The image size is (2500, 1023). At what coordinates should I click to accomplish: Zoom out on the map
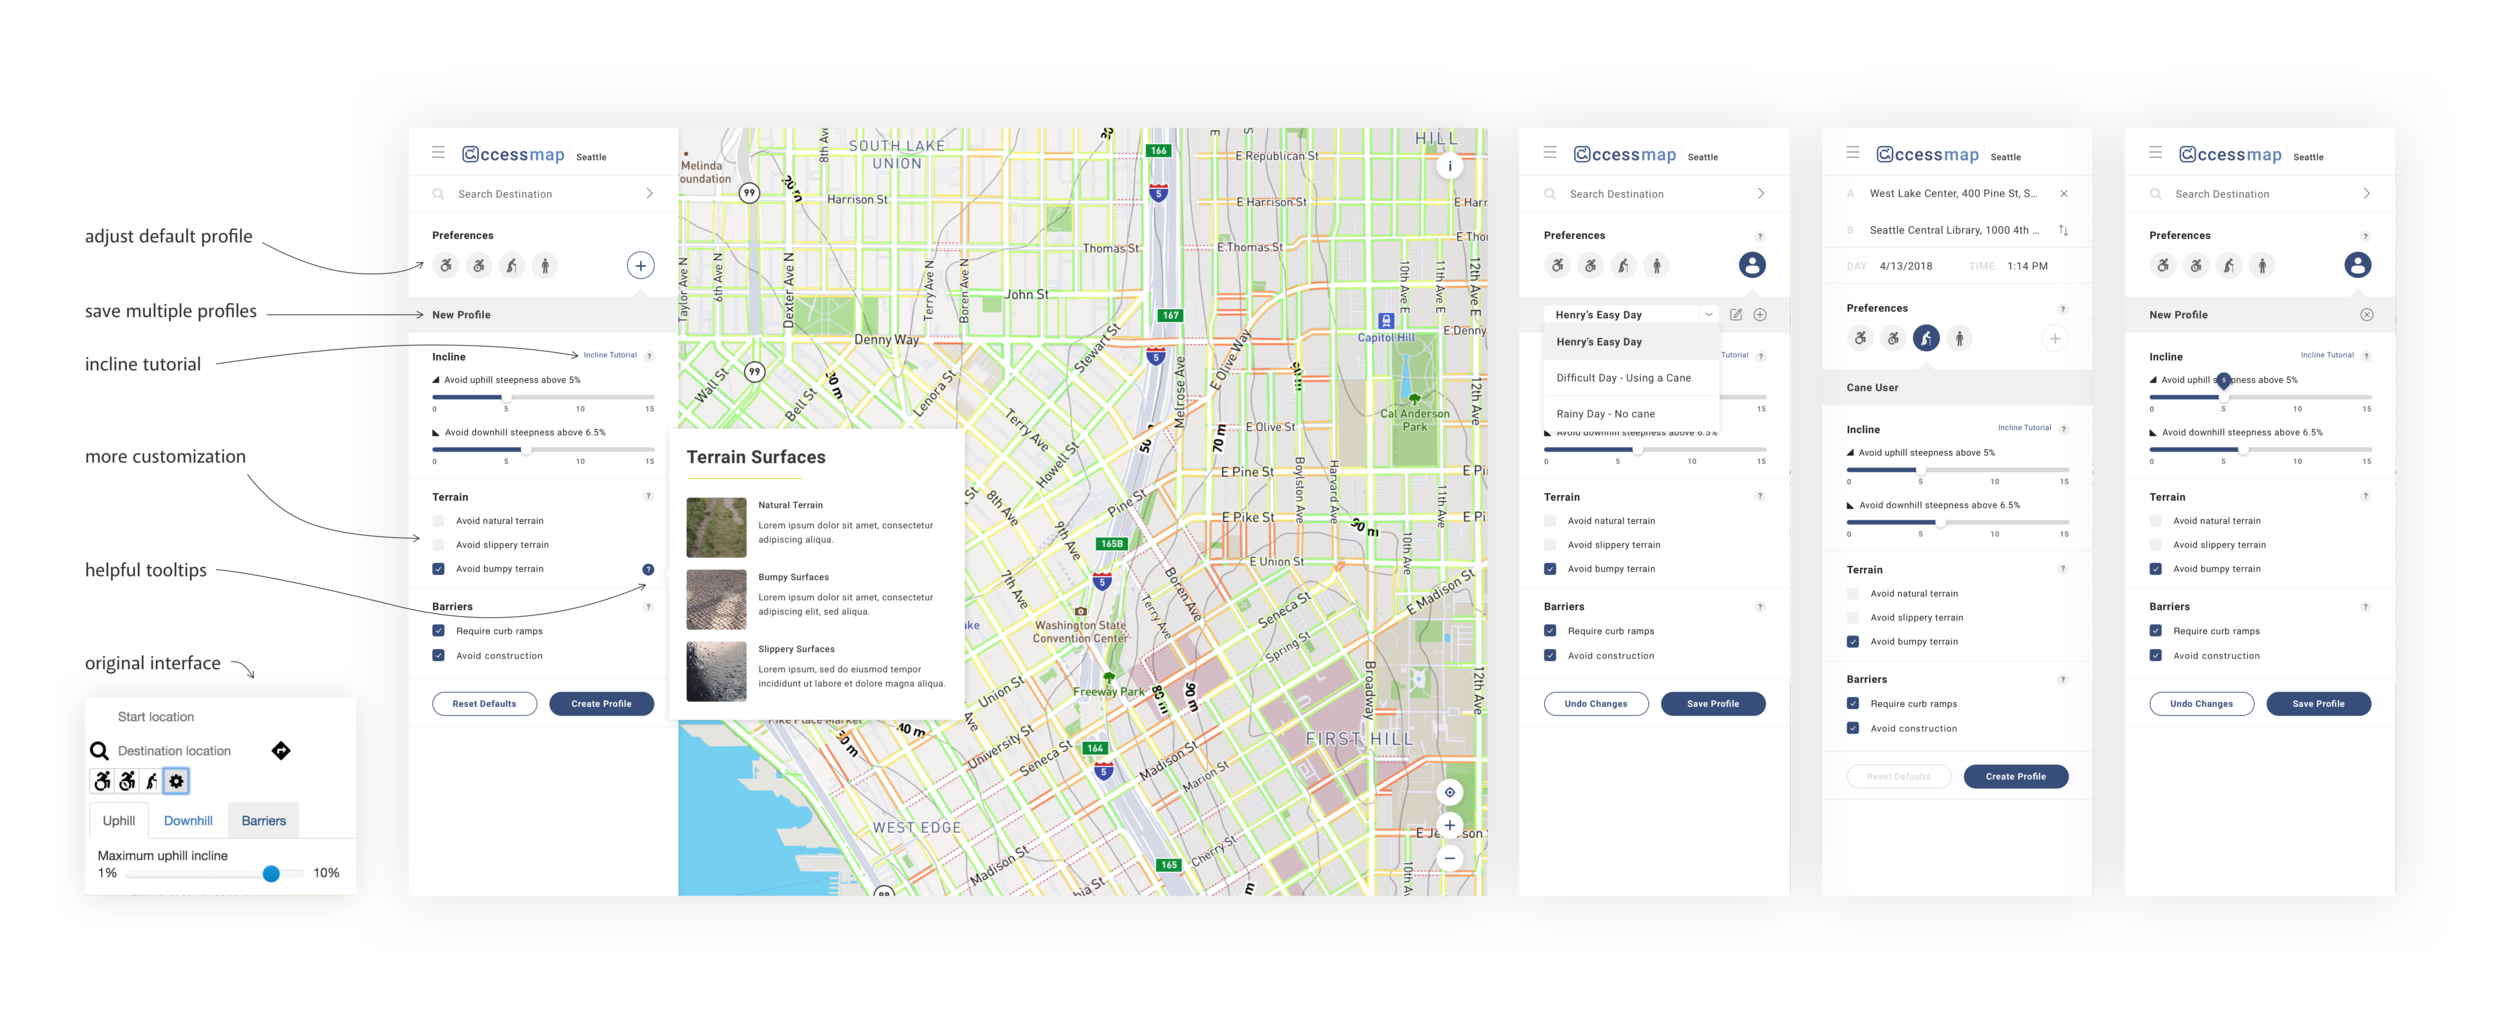pos(1449,858)
